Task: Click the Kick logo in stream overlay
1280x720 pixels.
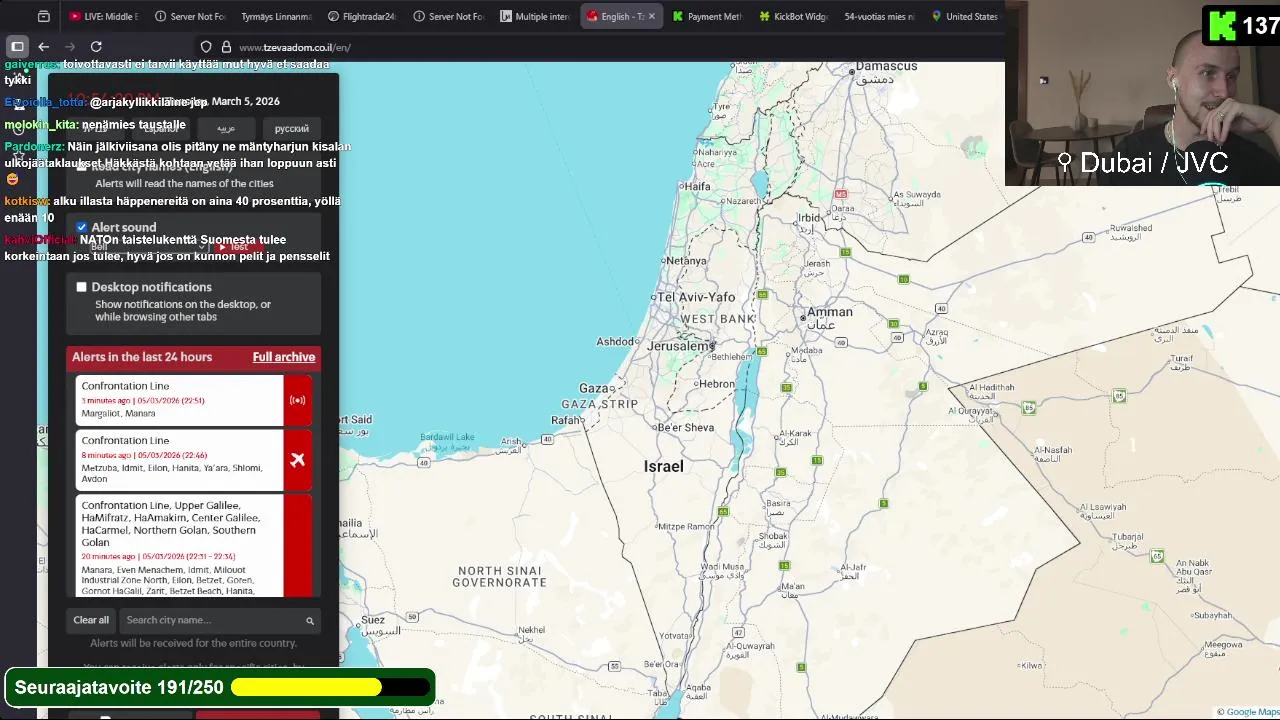Action: coord(1222,26)
